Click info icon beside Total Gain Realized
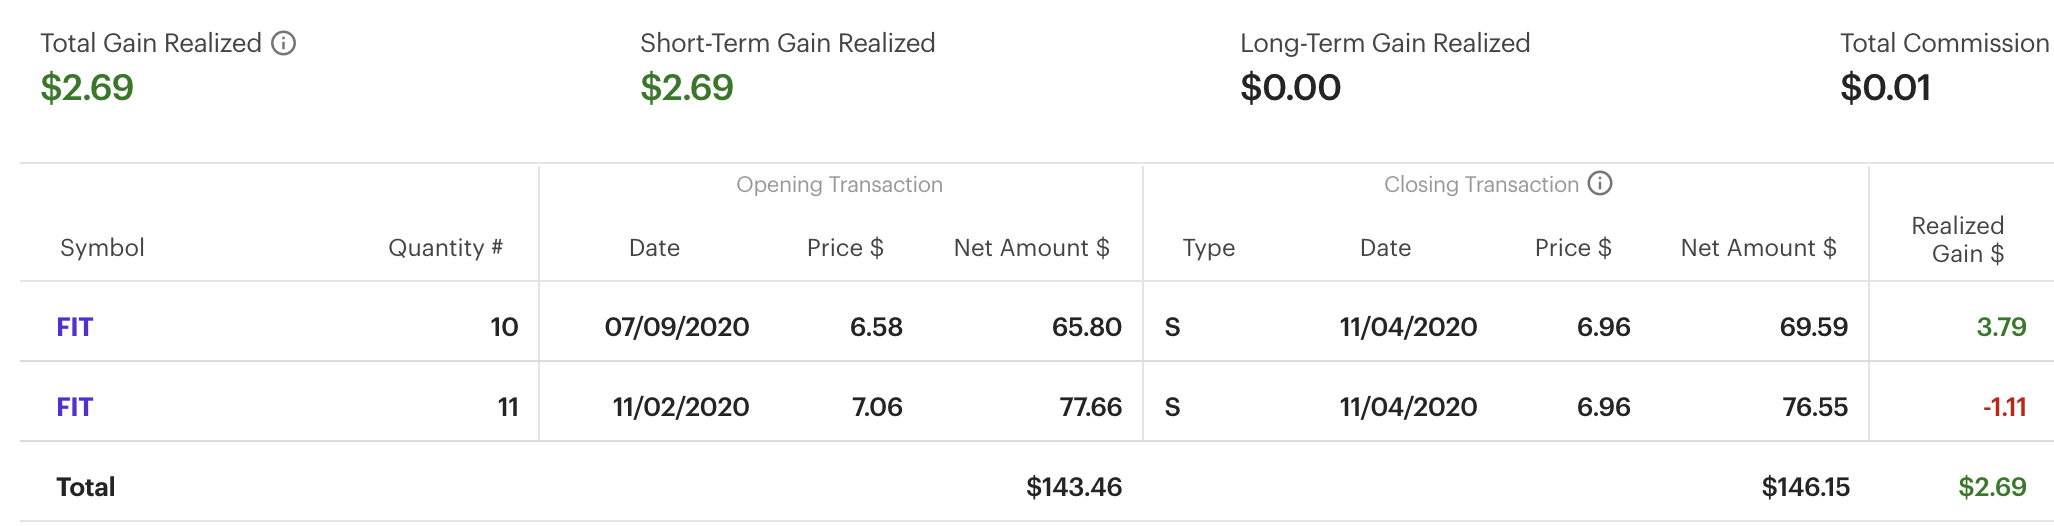Screen dimensions: 2054x526 click(284, 43)
